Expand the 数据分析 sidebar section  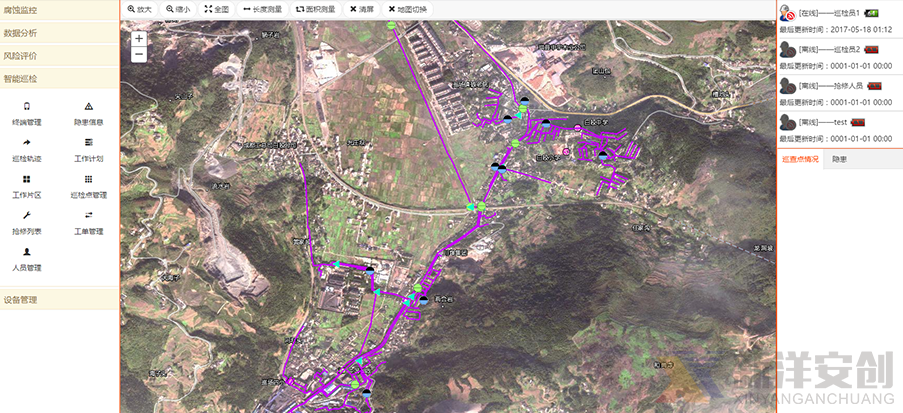pyautogui.click(x=59, y=33)
